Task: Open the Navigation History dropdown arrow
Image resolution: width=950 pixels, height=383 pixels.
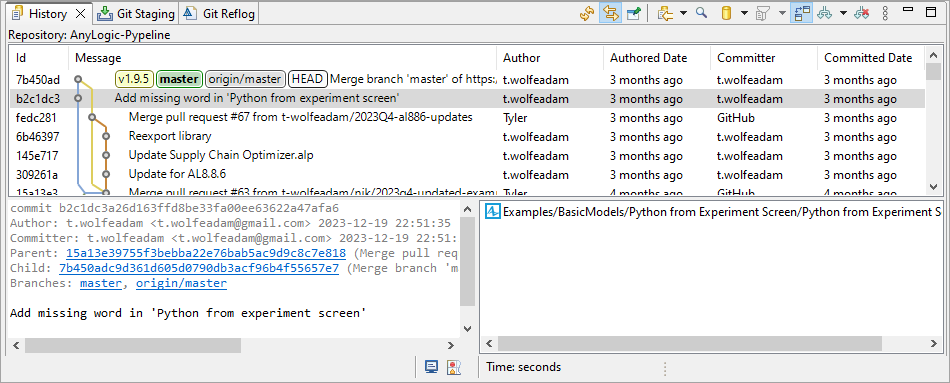Action: coord(683,13)
